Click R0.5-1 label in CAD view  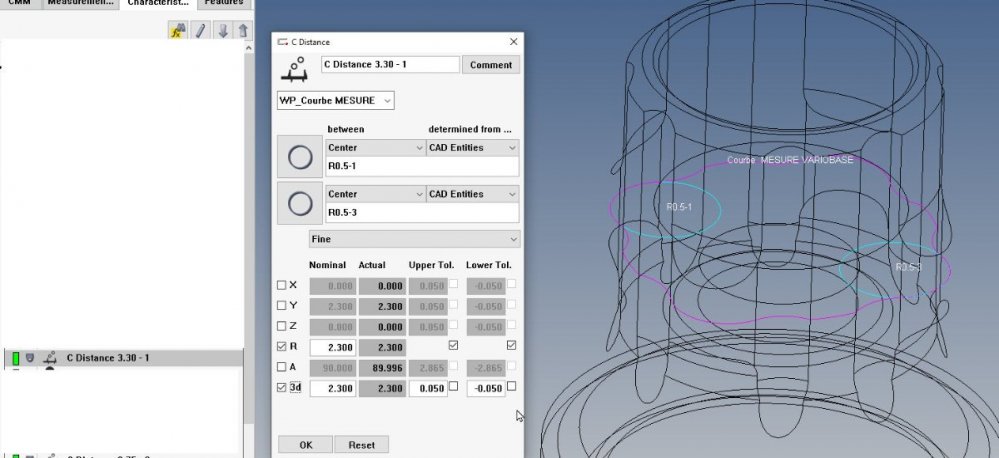tap(679, 207)
